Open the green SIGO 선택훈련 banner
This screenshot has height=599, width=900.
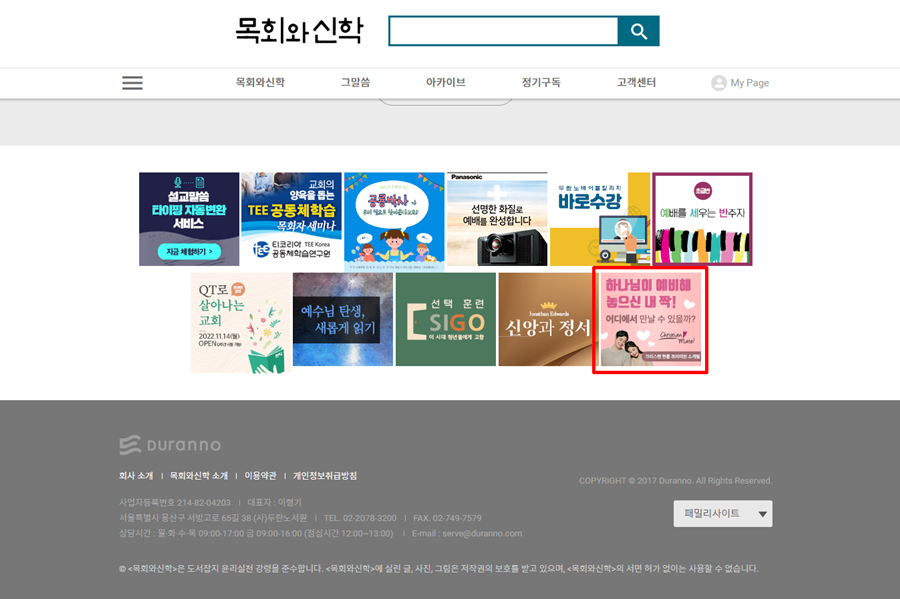point(445,320)
